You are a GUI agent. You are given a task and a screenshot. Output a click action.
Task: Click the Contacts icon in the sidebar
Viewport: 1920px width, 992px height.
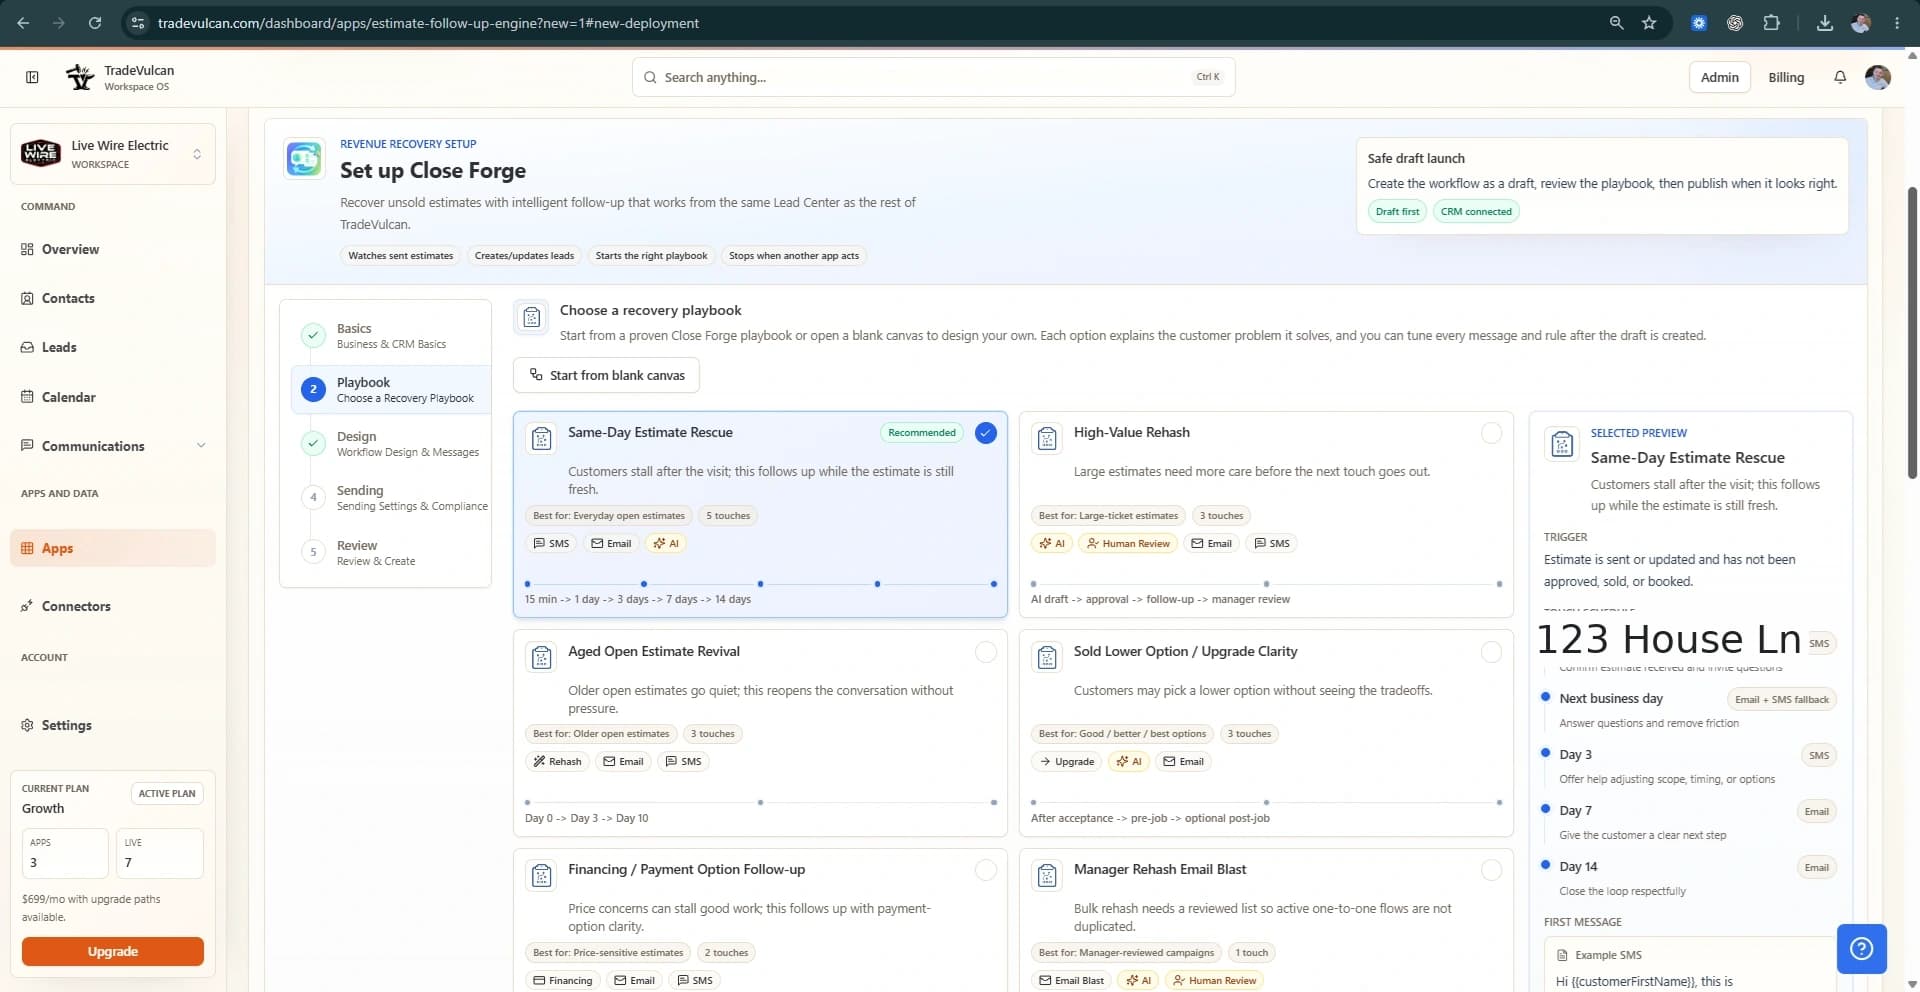(x=27, y=298)
